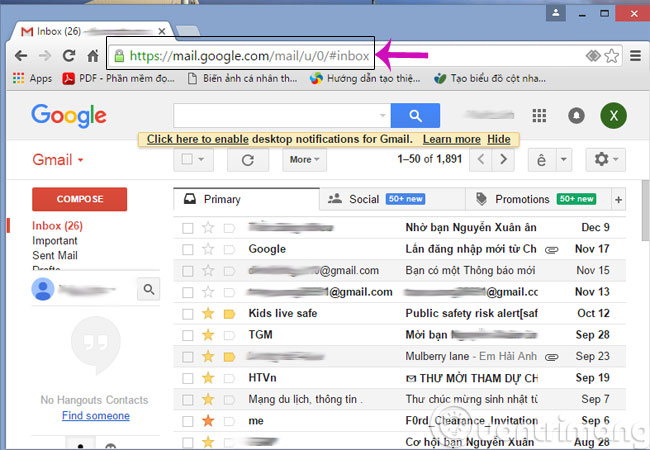Screen dimensions: 650x450
Task: Star the Google email
Action: [x=208, y=249]
